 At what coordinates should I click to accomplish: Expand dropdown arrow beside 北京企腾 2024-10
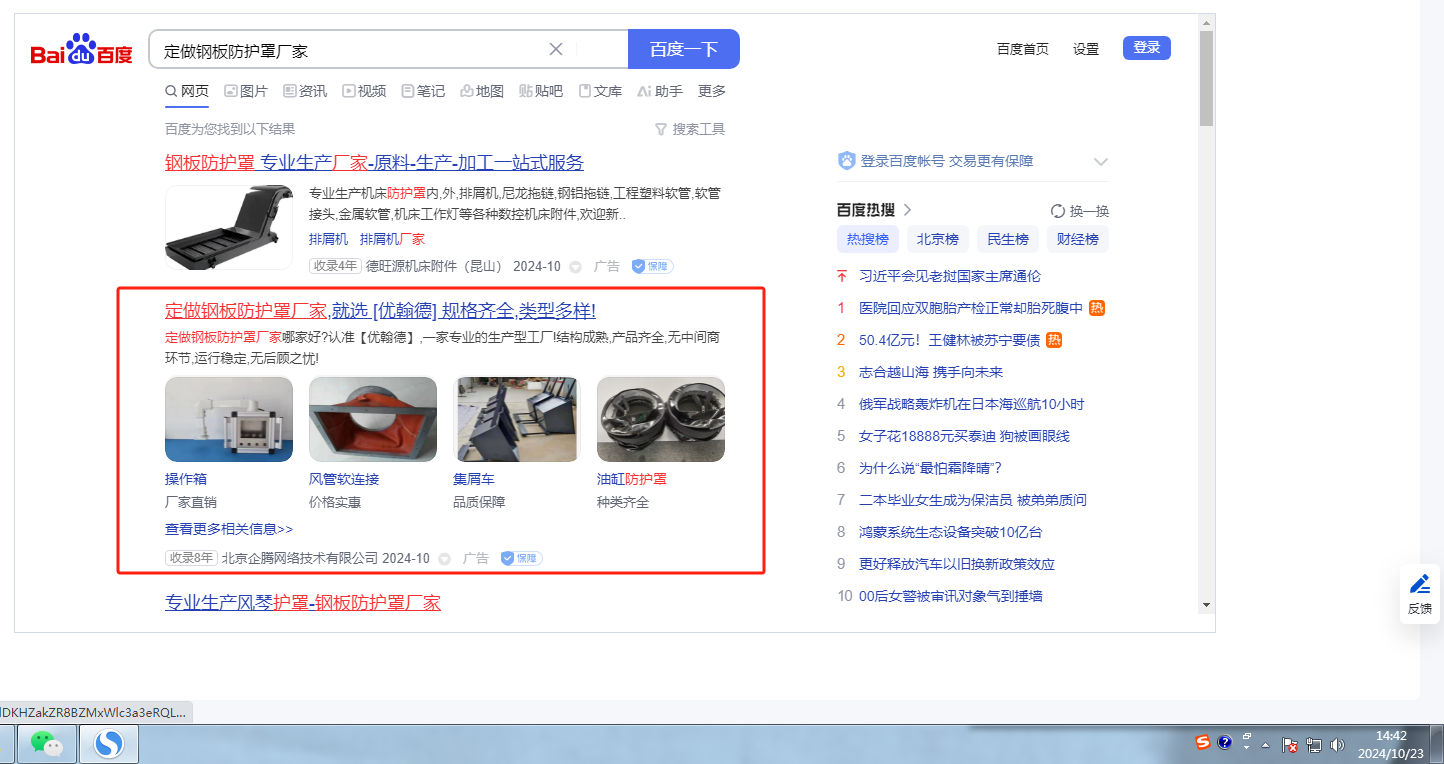point(444,559)
